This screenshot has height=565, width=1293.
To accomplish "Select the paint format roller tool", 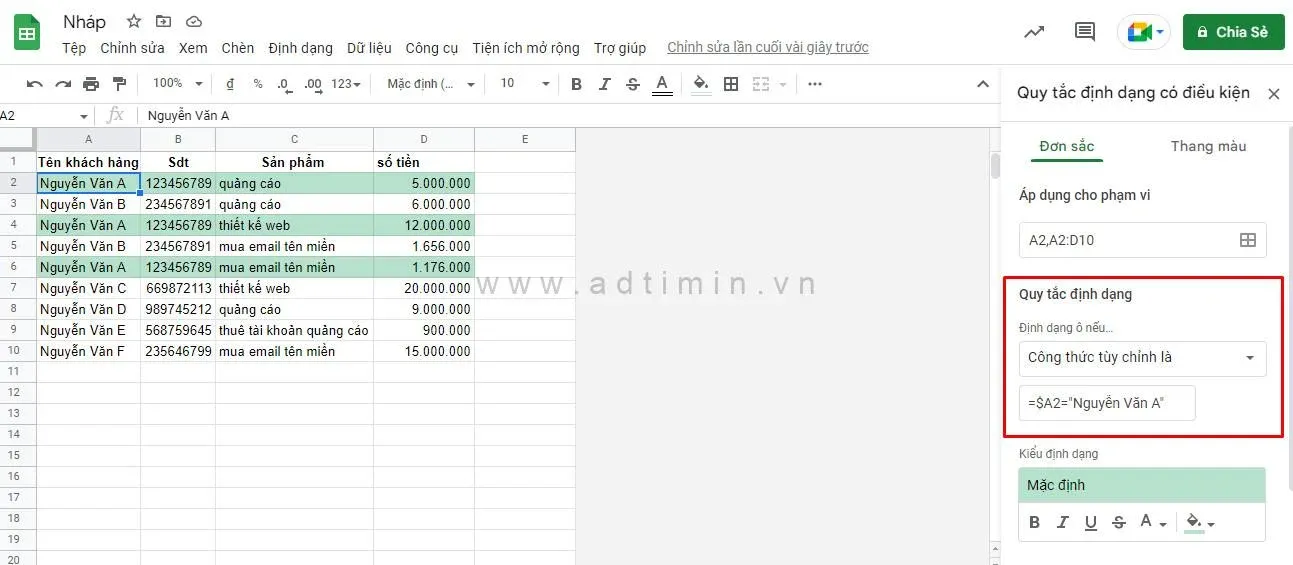I will click(x=120, y=84).
